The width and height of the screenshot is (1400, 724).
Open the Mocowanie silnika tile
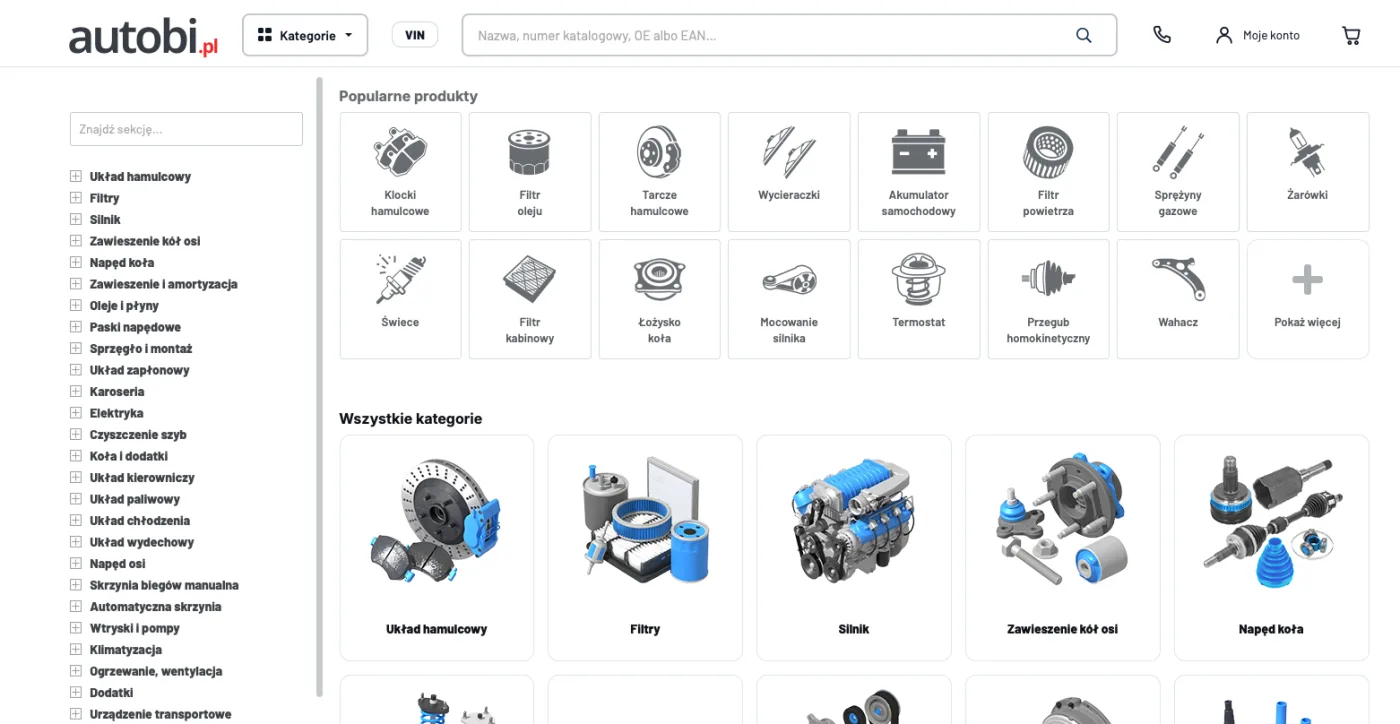[789, 299]
